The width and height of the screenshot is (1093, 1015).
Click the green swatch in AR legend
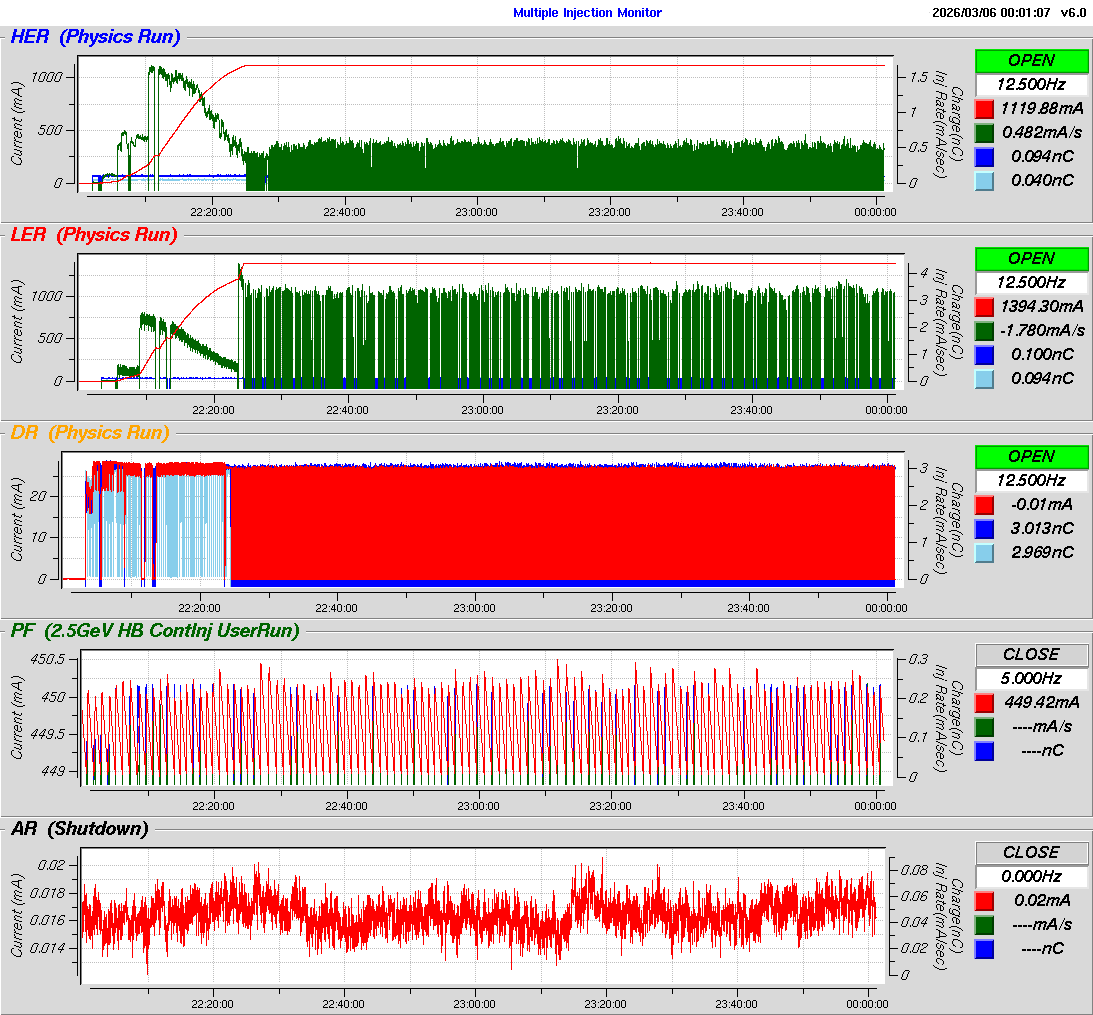tap(984, 924)
